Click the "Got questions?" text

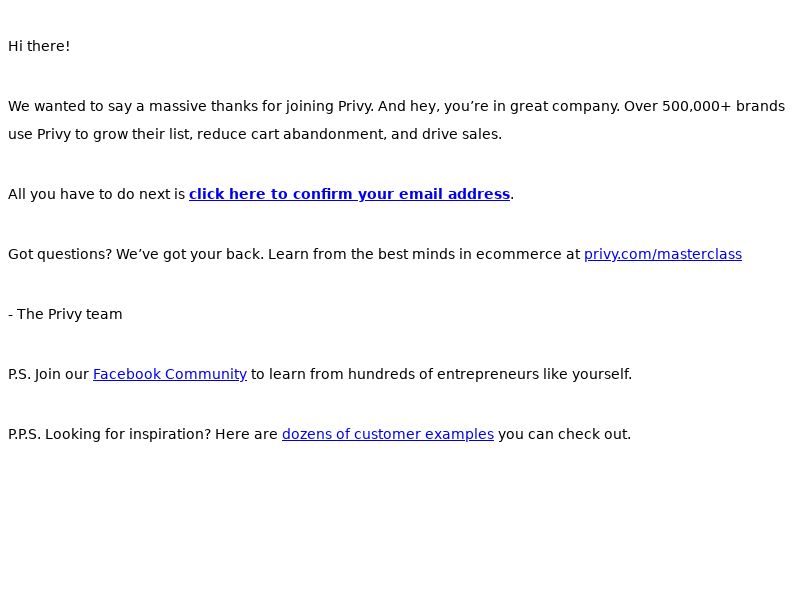coord(60,255)
